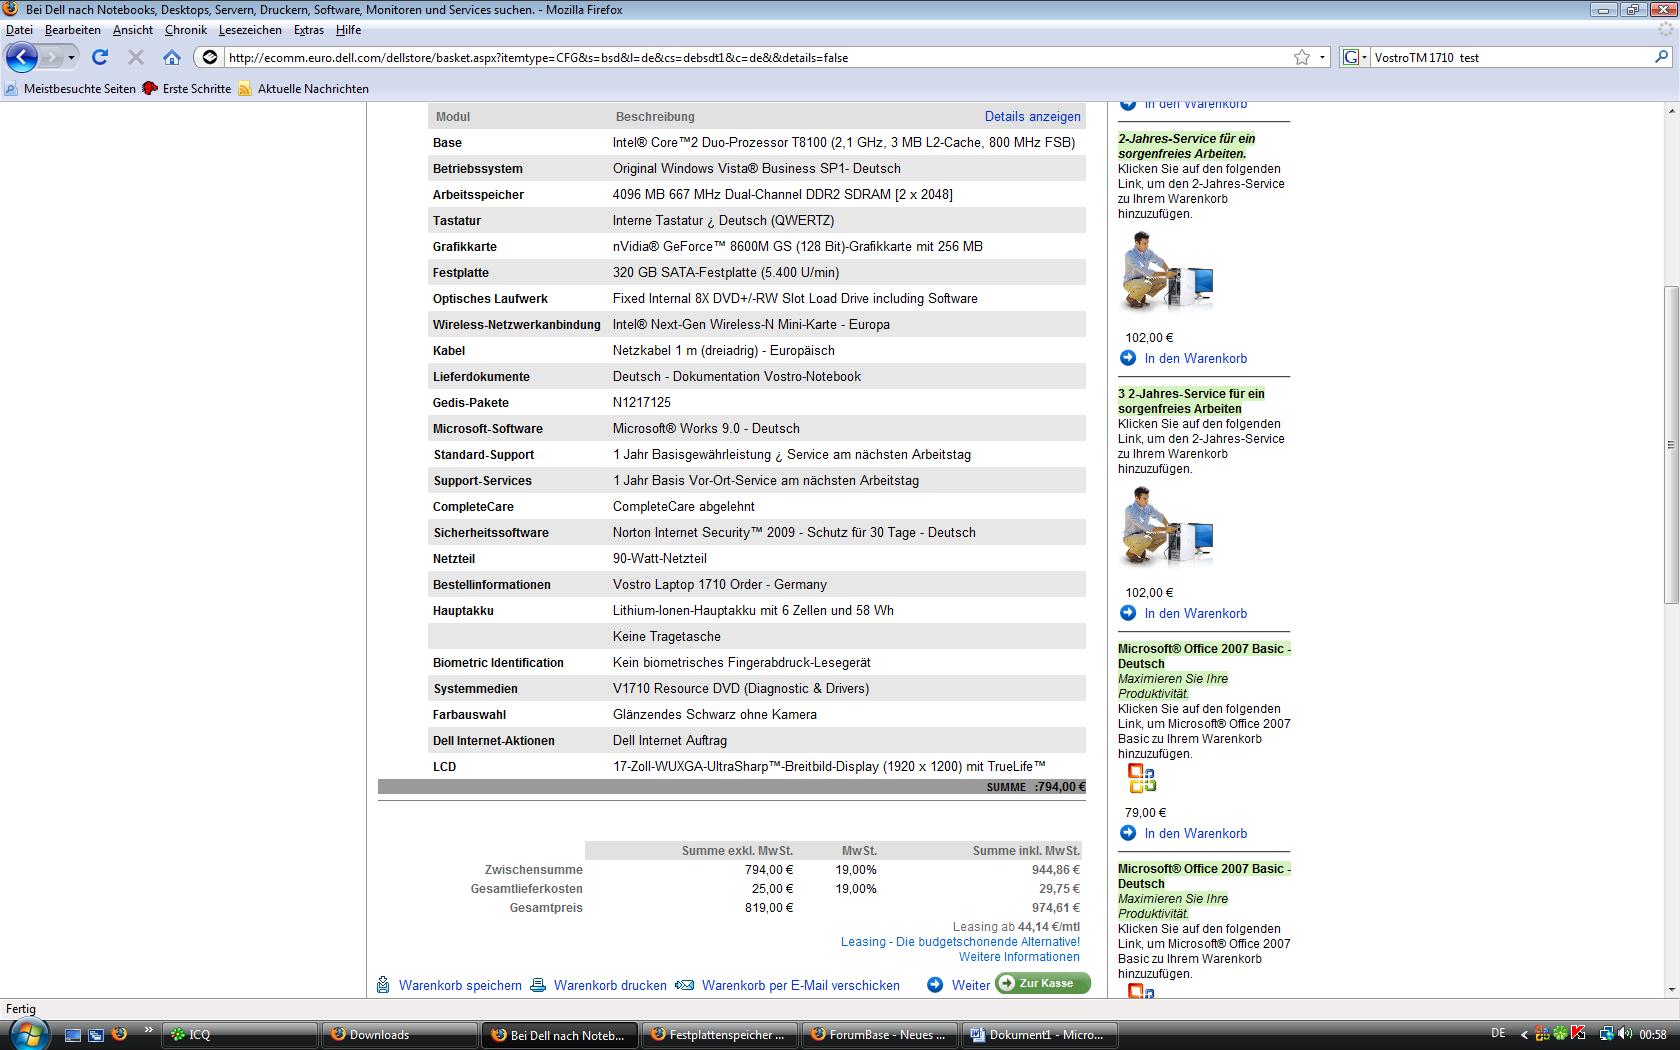
Task: Click Warenkorb speichern link
Action: click(460, 985)
